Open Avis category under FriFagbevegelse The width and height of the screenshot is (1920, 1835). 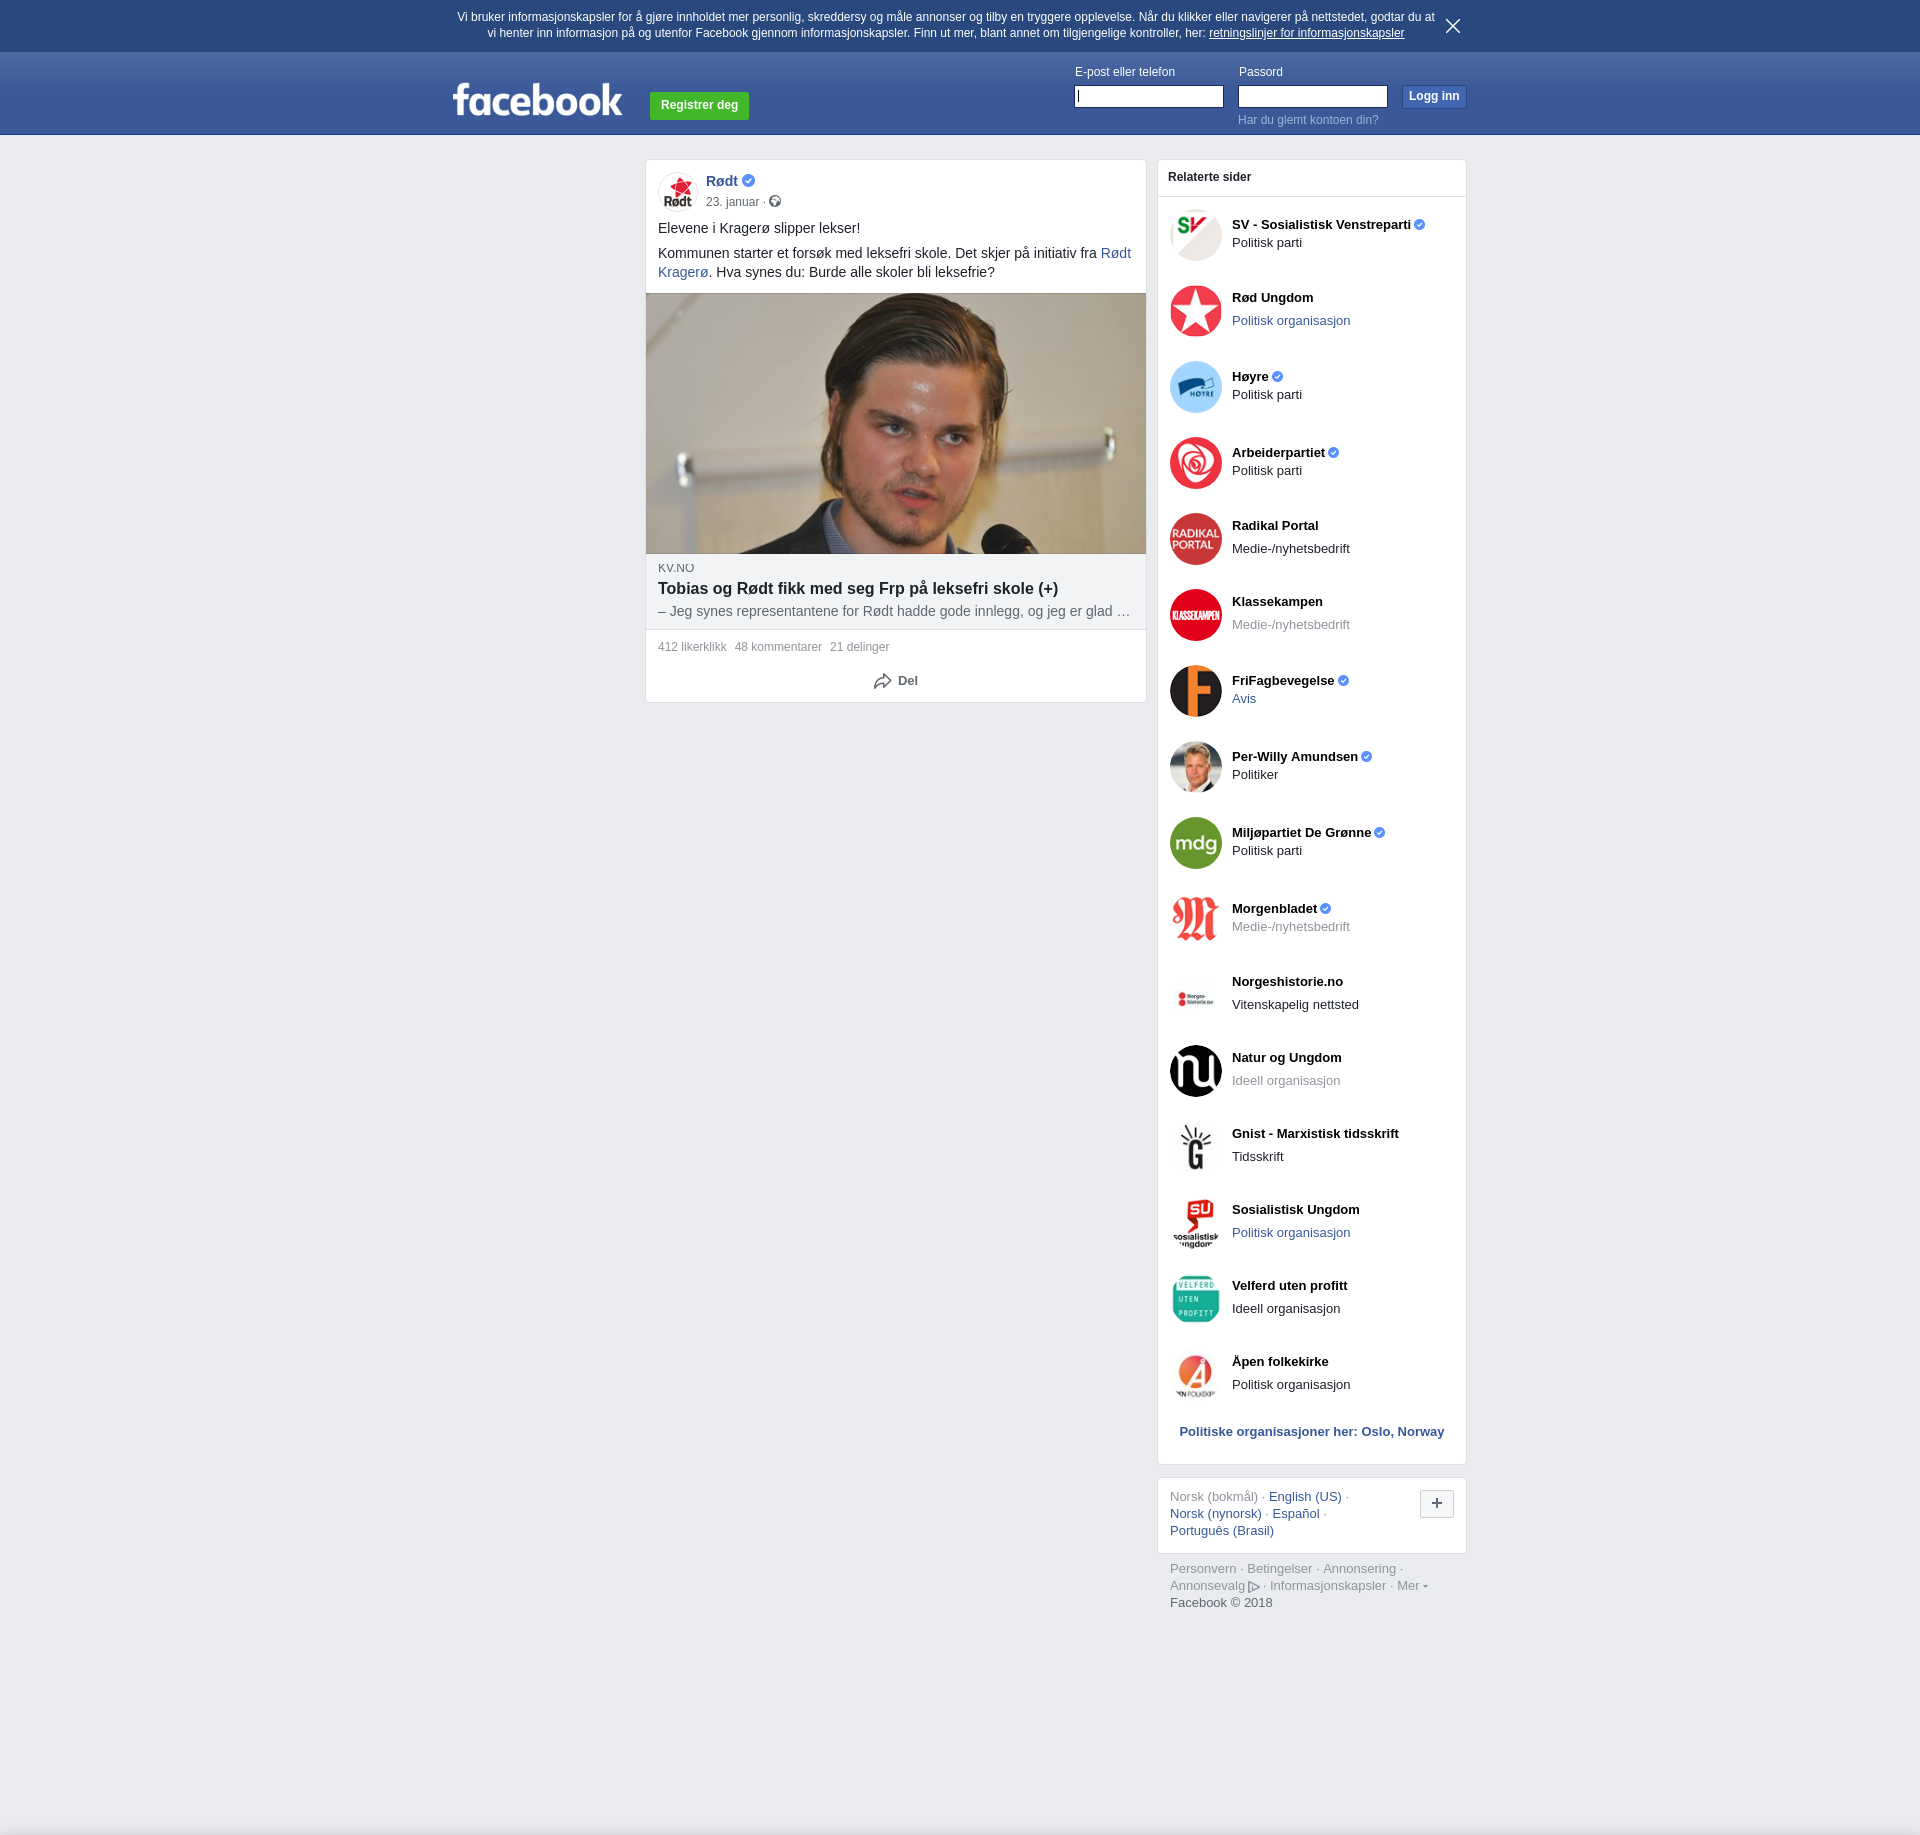(x=1244, y=699)
